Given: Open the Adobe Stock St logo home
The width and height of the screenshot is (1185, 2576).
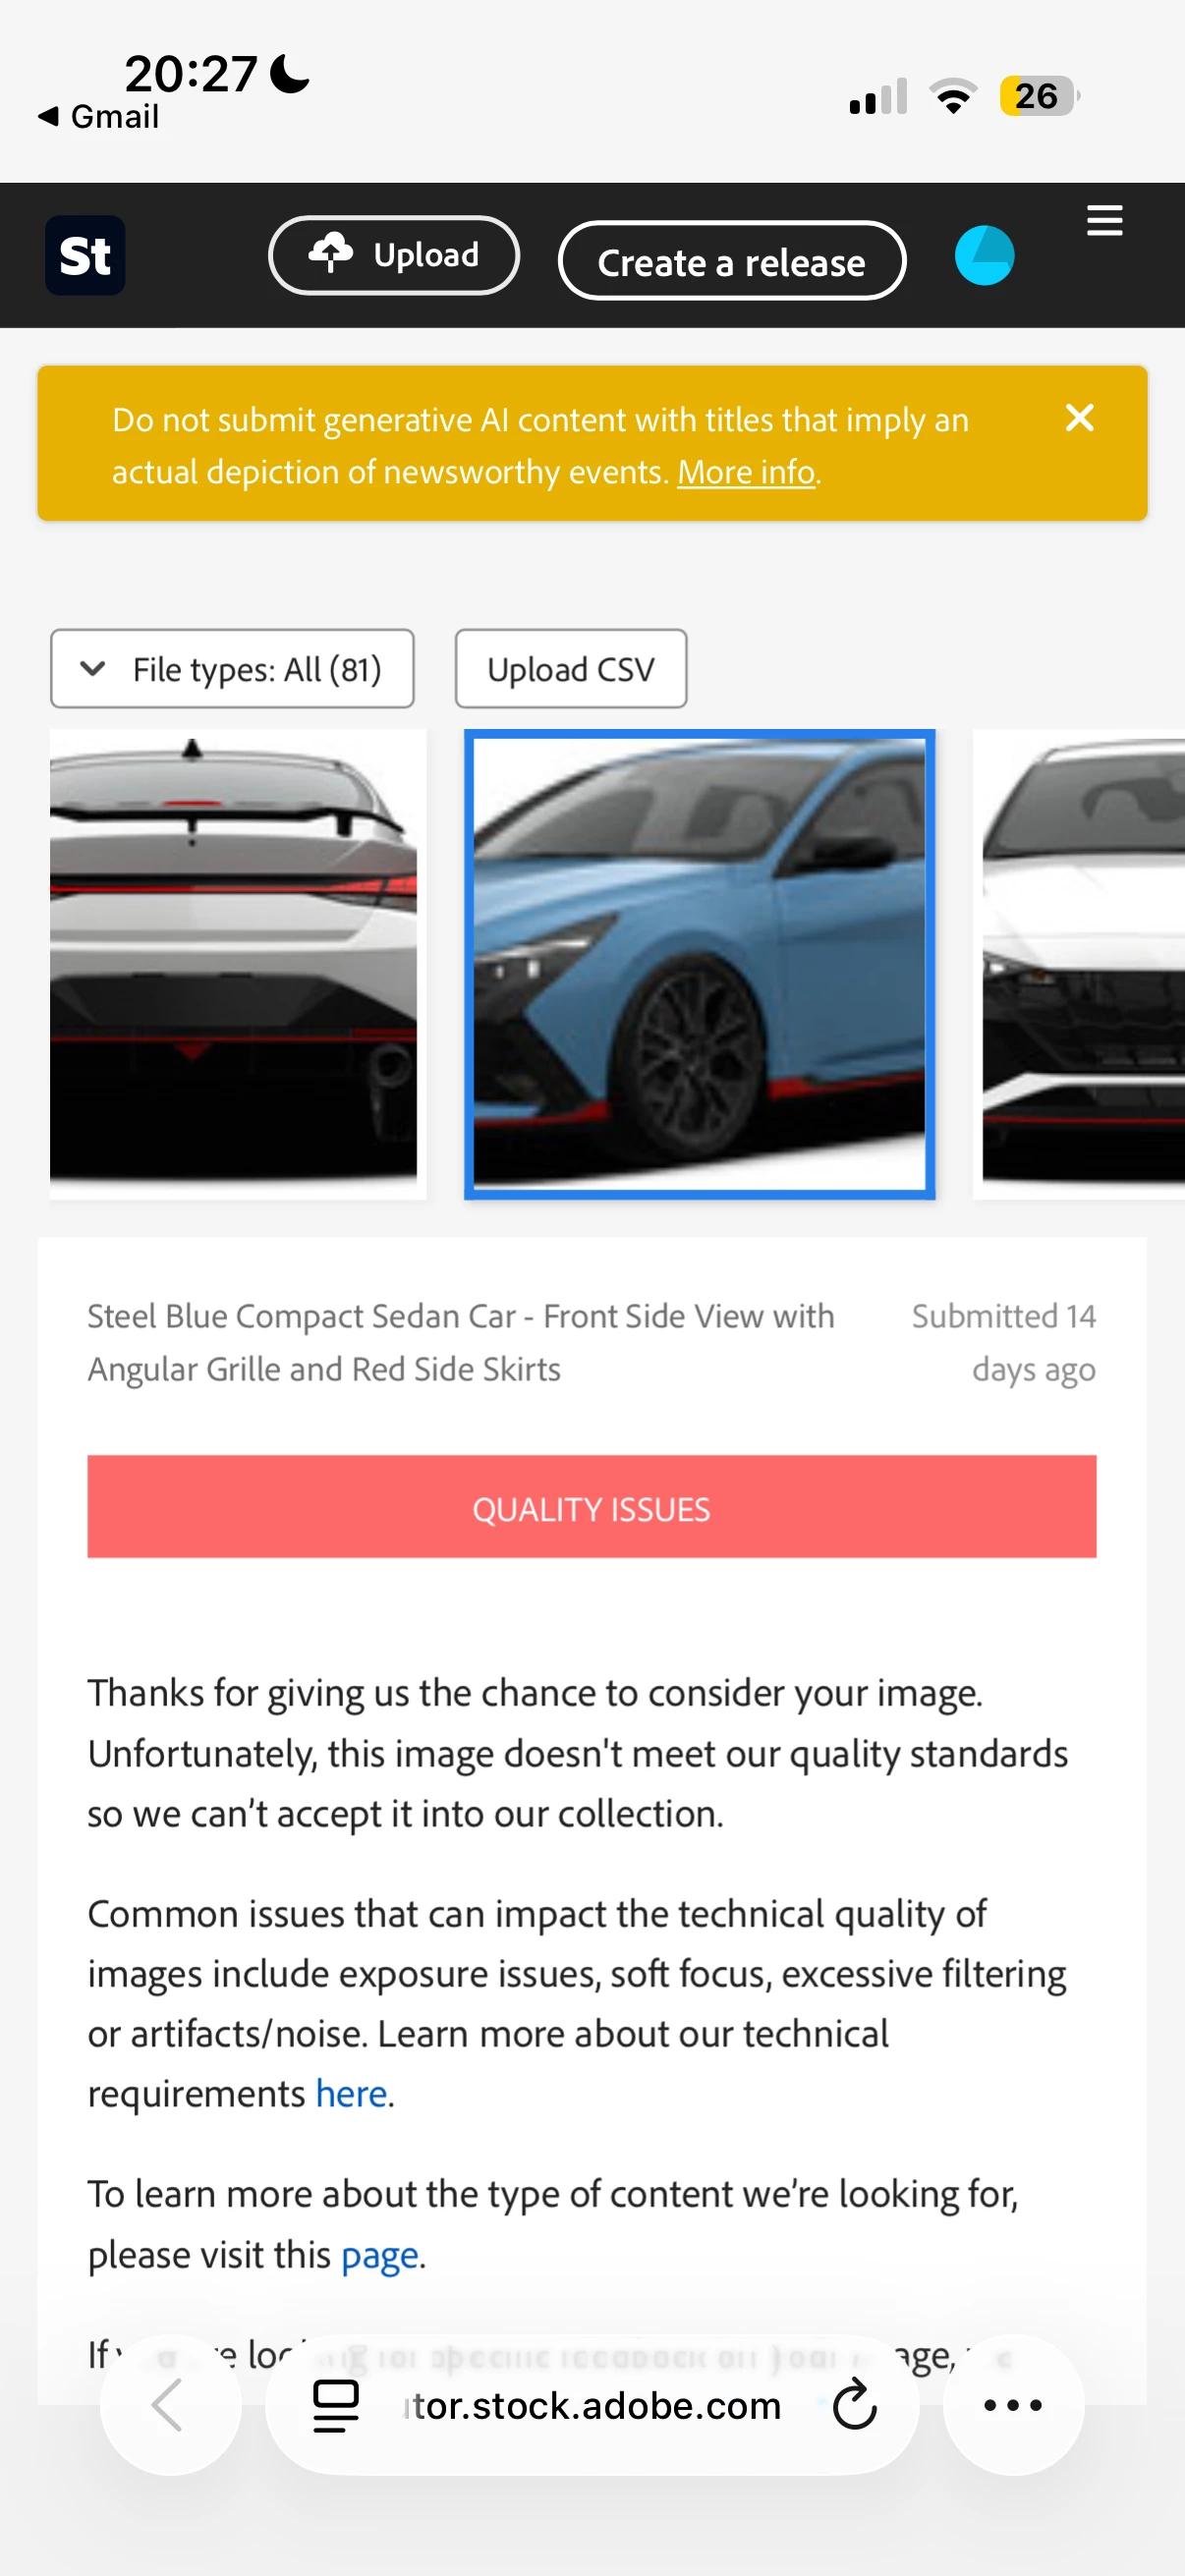Looking at the screenshot, I should (x=85, y=255).
